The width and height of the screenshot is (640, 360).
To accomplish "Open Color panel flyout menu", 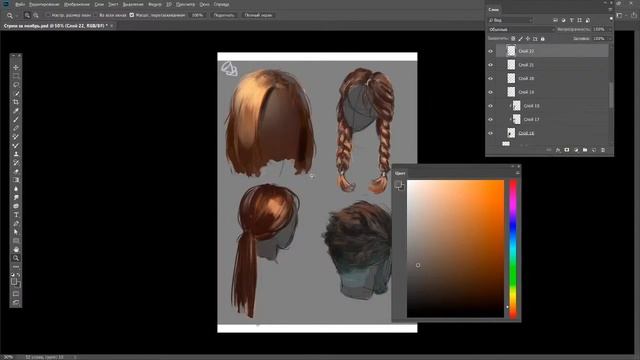I will coord(518,173).
